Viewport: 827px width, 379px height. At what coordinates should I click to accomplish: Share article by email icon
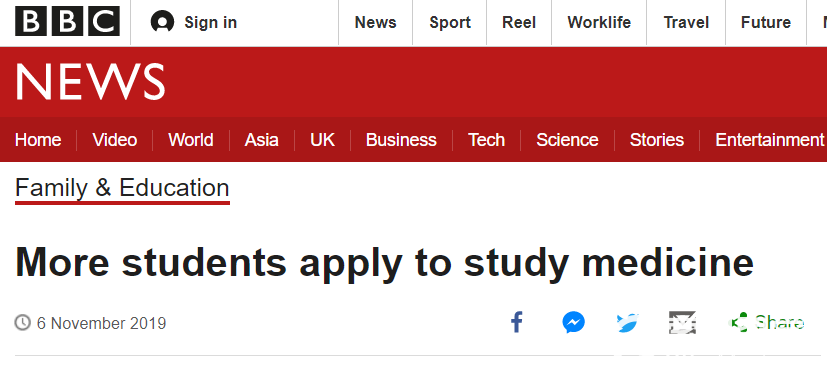point(682,322)
